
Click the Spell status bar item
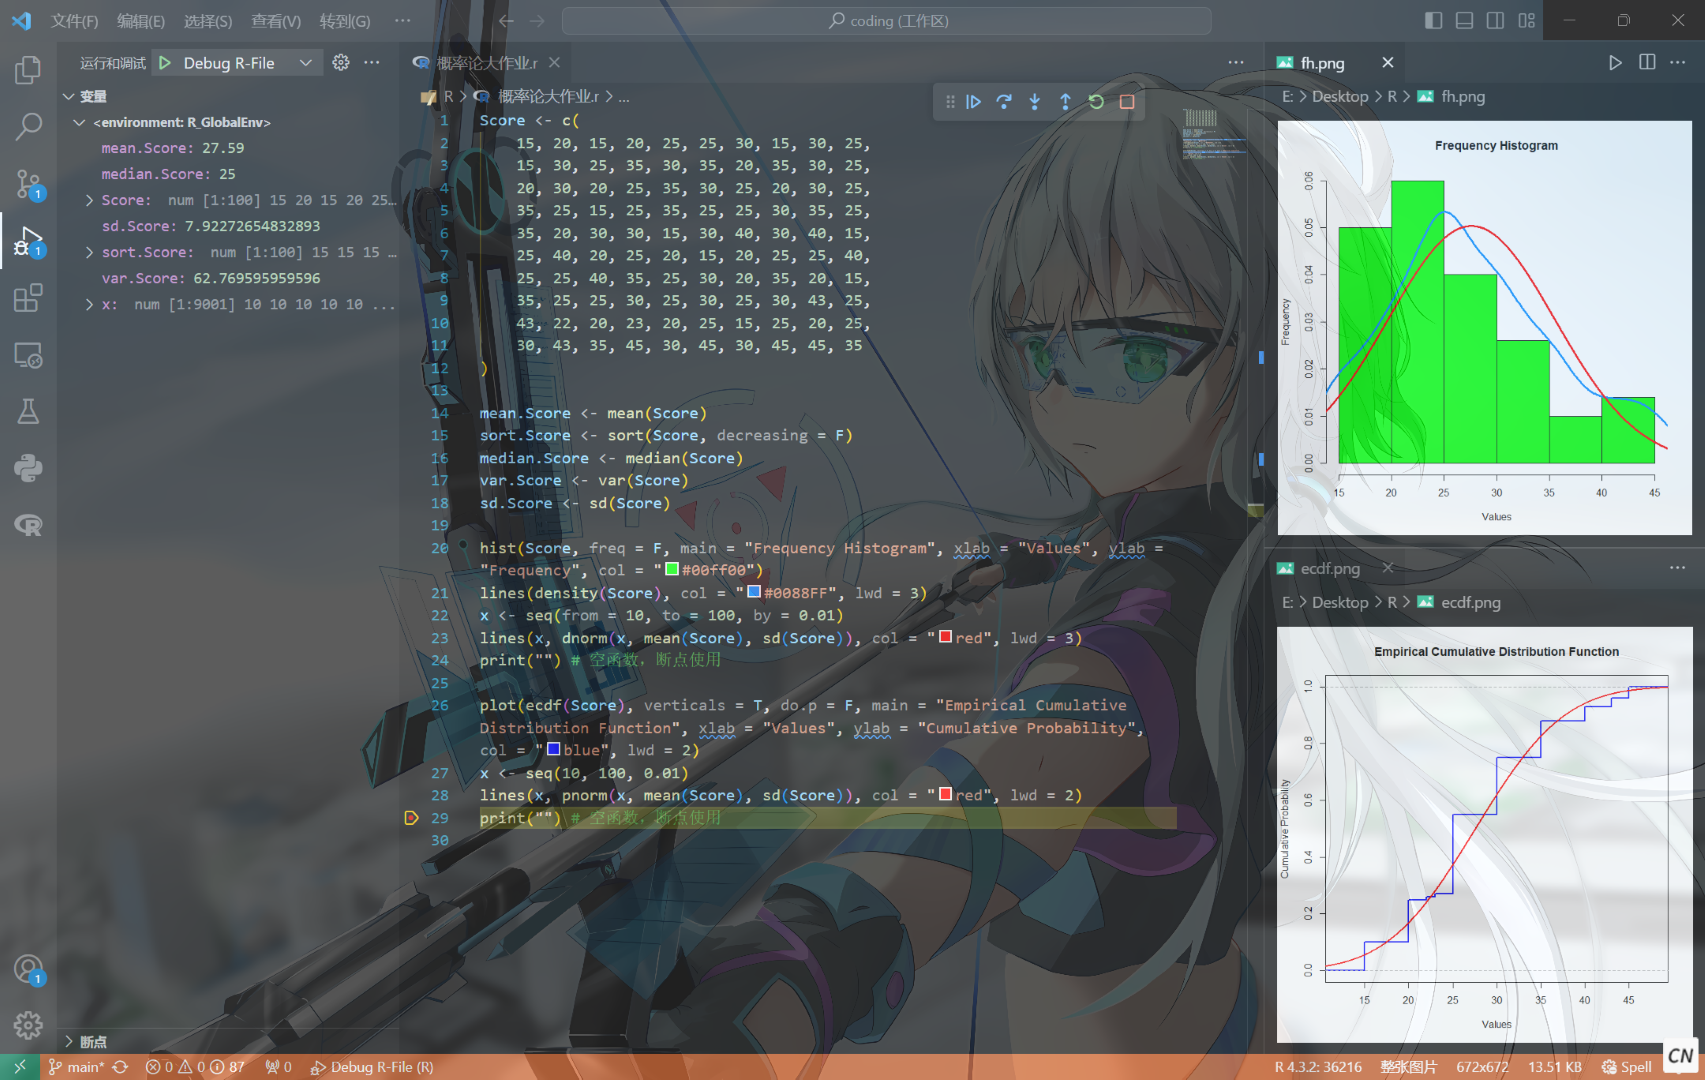(1626, 1067)
